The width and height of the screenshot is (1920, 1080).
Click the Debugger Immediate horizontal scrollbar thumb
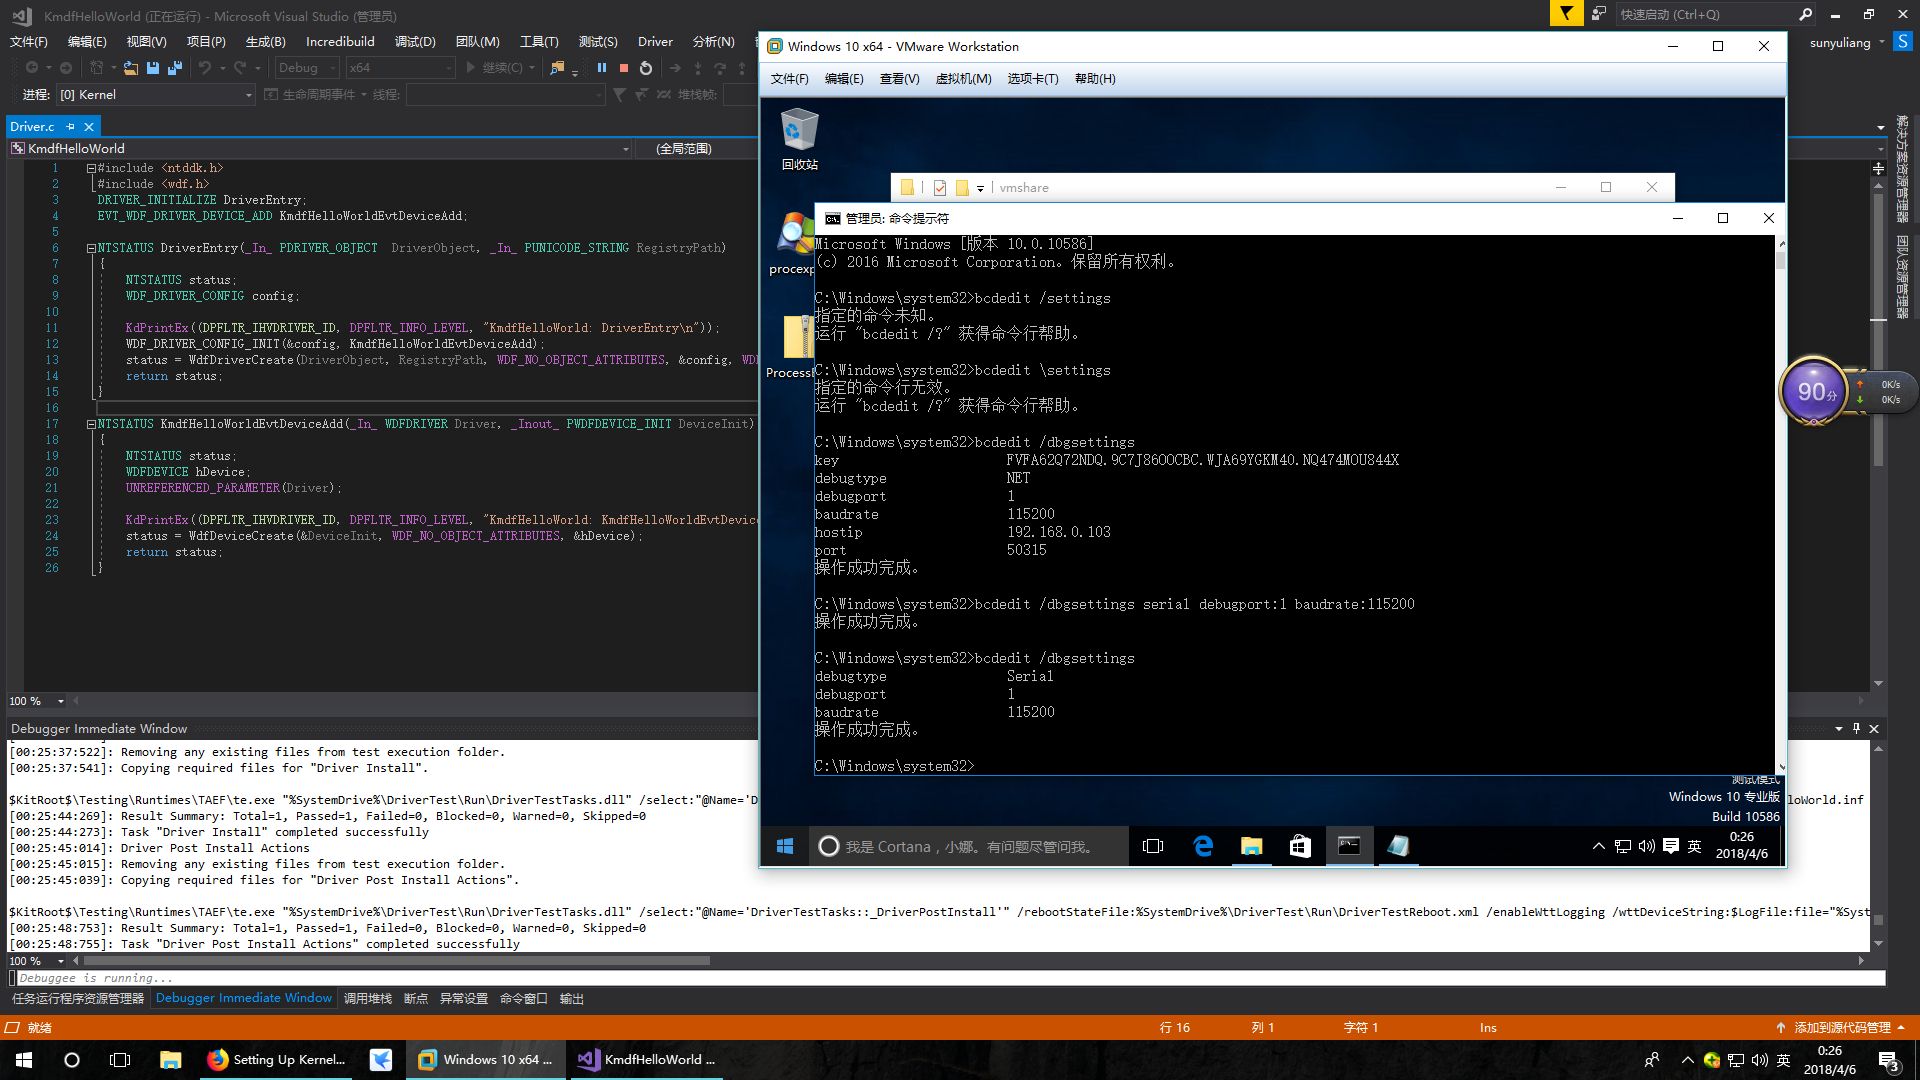(397, 961)
